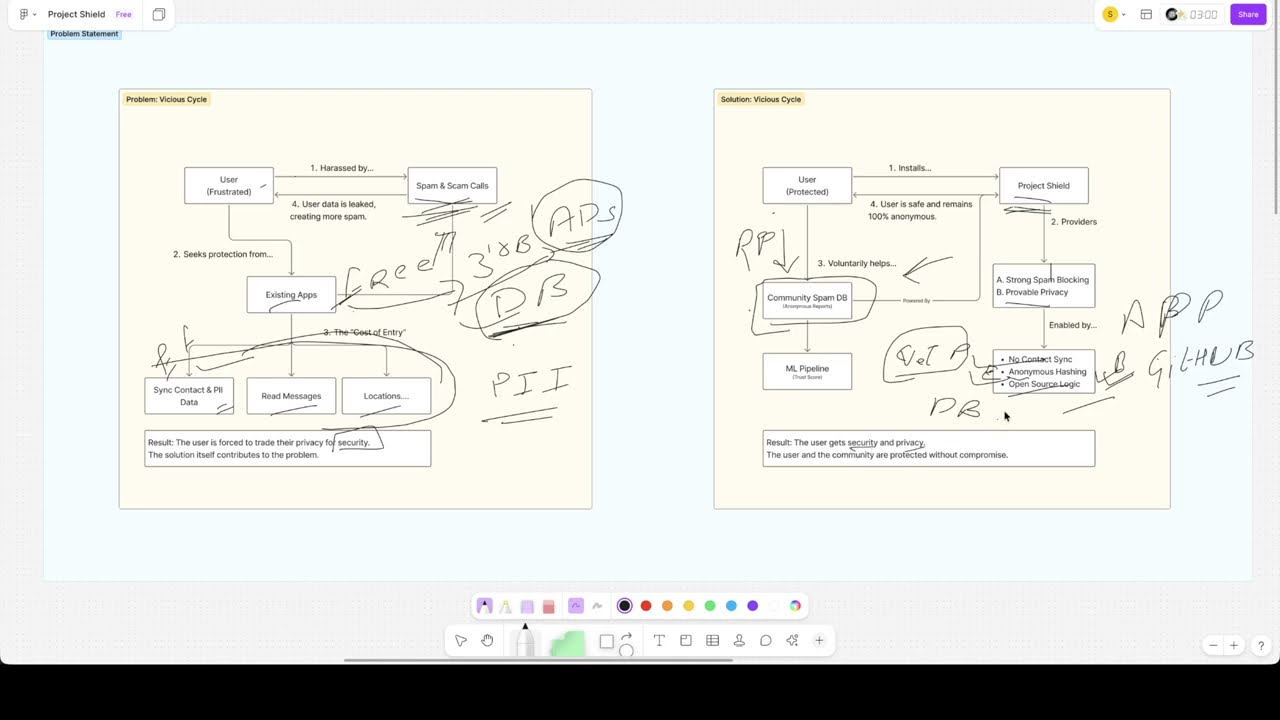Click the Share button
1280x720 pixels.
(x=1248, y=14)
